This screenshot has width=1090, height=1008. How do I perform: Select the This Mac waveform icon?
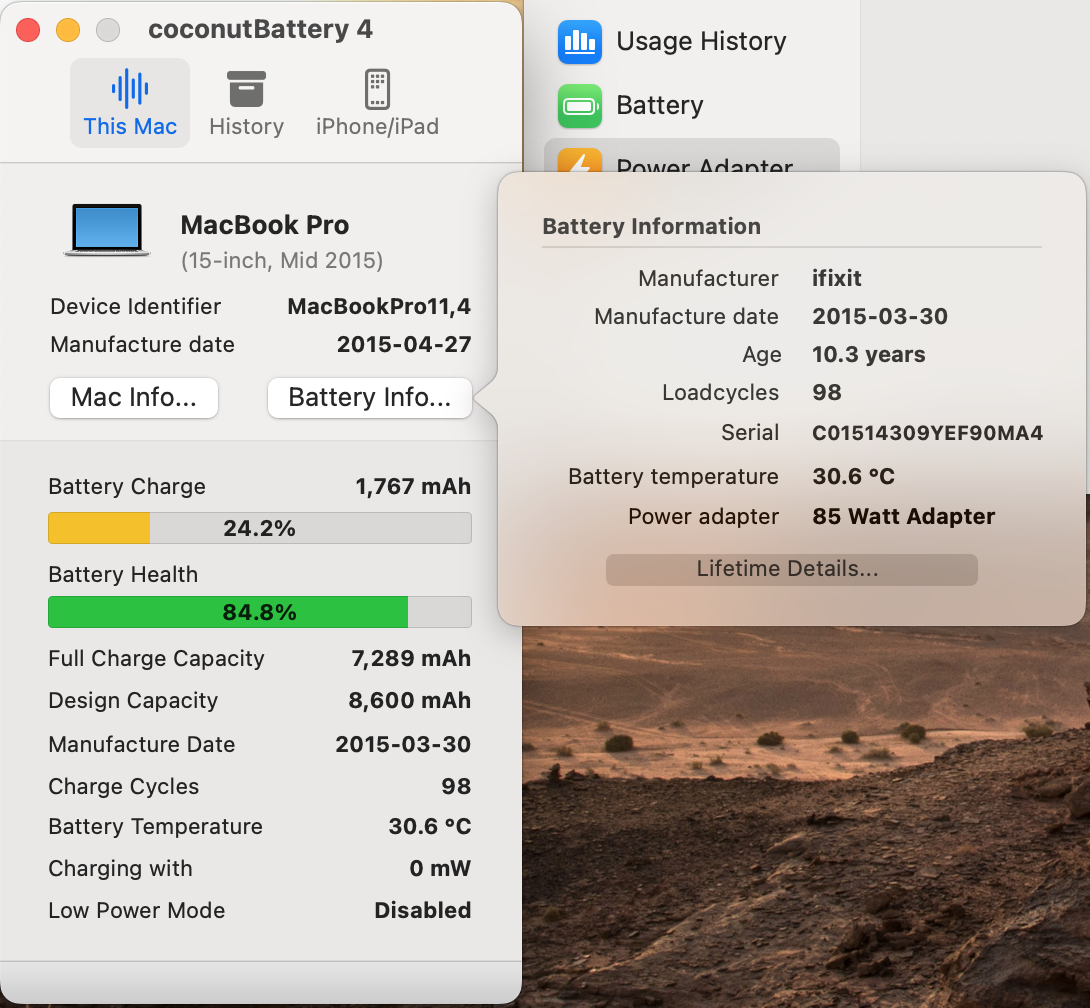click(x=130, y=88)
